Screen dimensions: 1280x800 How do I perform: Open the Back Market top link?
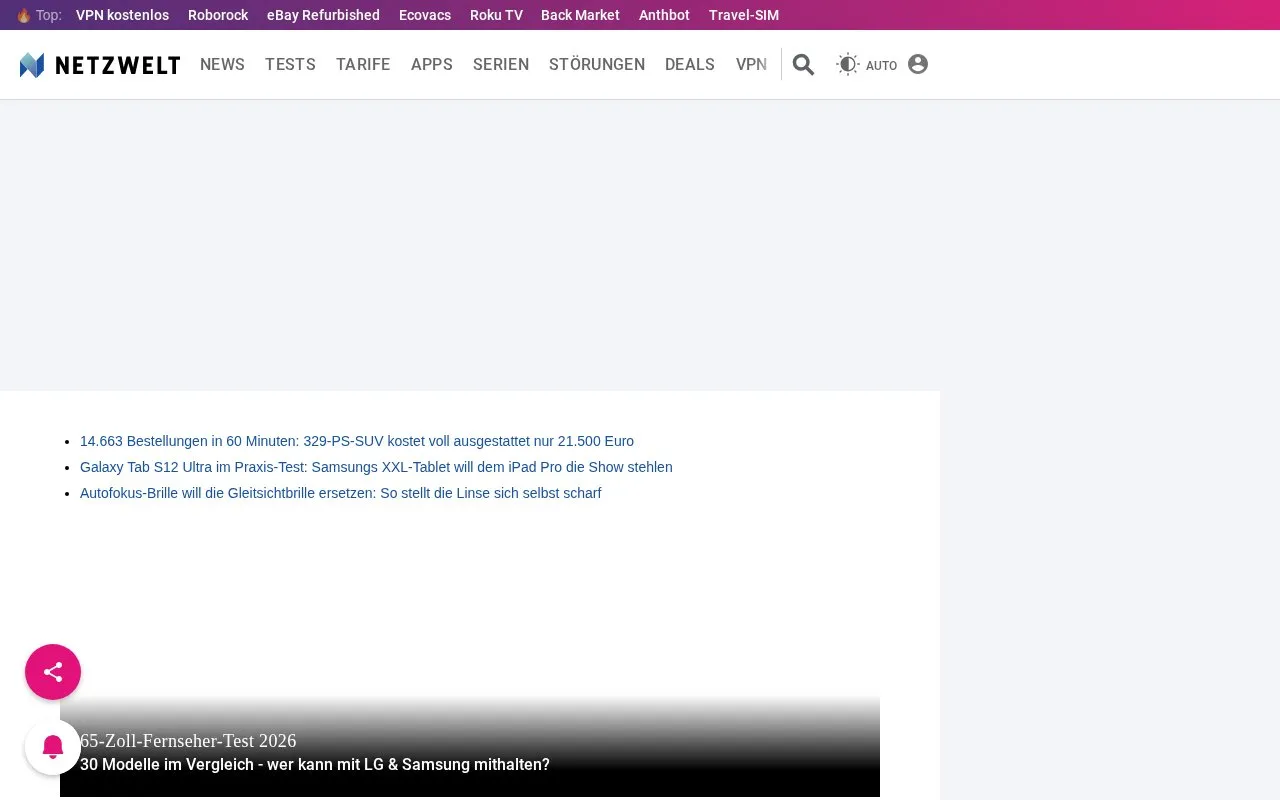coord(580,15)
